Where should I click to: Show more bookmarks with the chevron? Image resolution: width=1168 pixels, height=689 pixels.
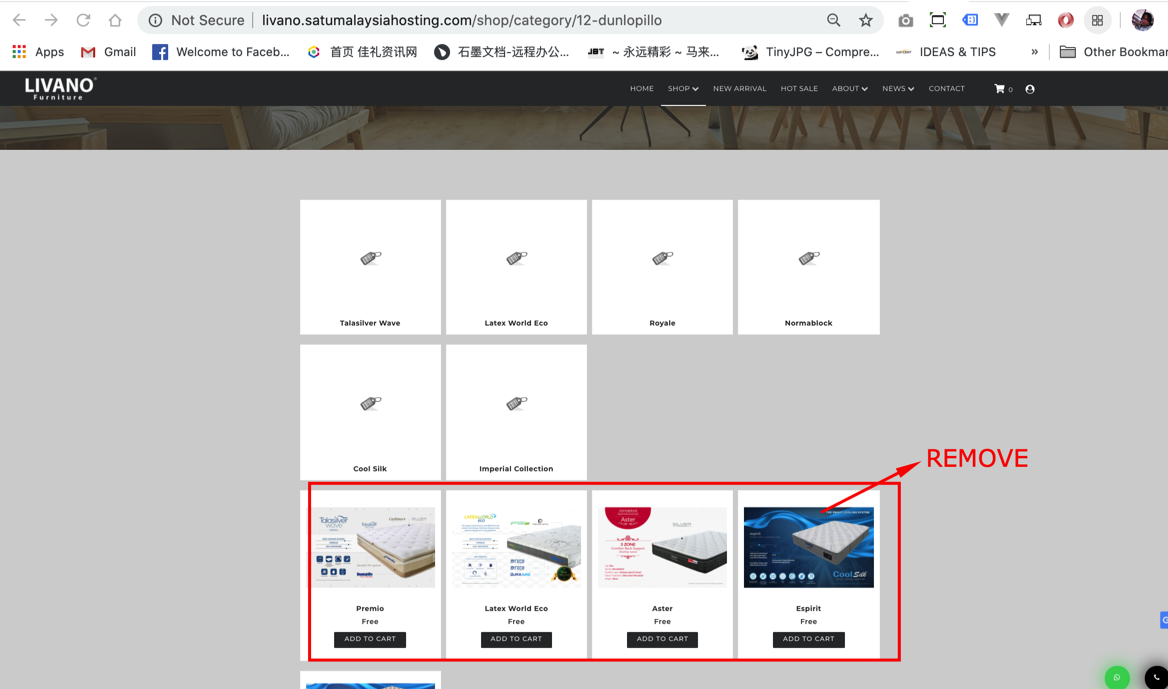(x=1034, y=51)
